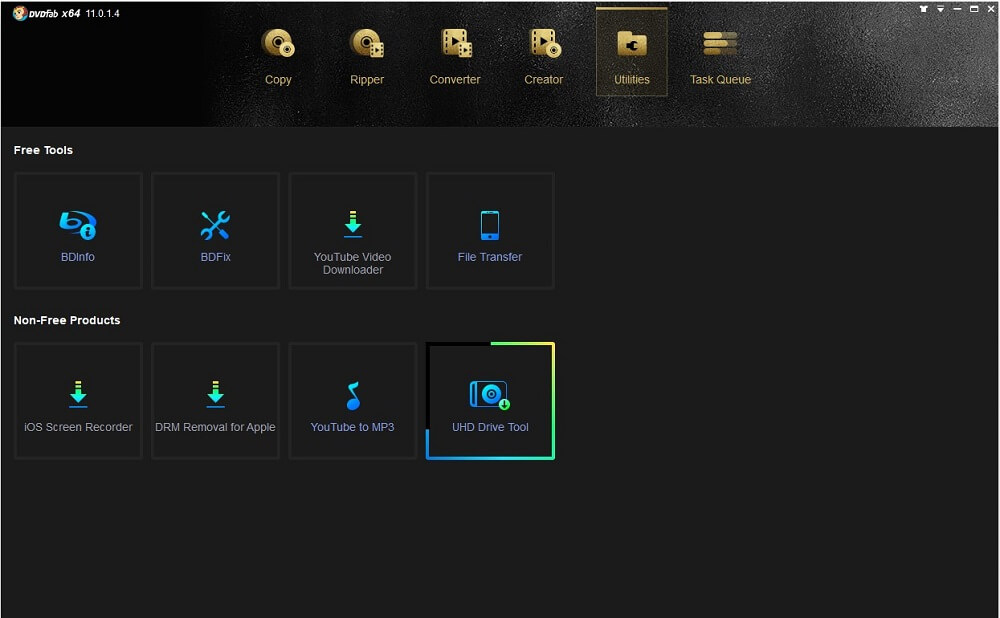The image size is (1000, 618).
Task: Click the version number "11.0.1.4"
Action: 103,13
